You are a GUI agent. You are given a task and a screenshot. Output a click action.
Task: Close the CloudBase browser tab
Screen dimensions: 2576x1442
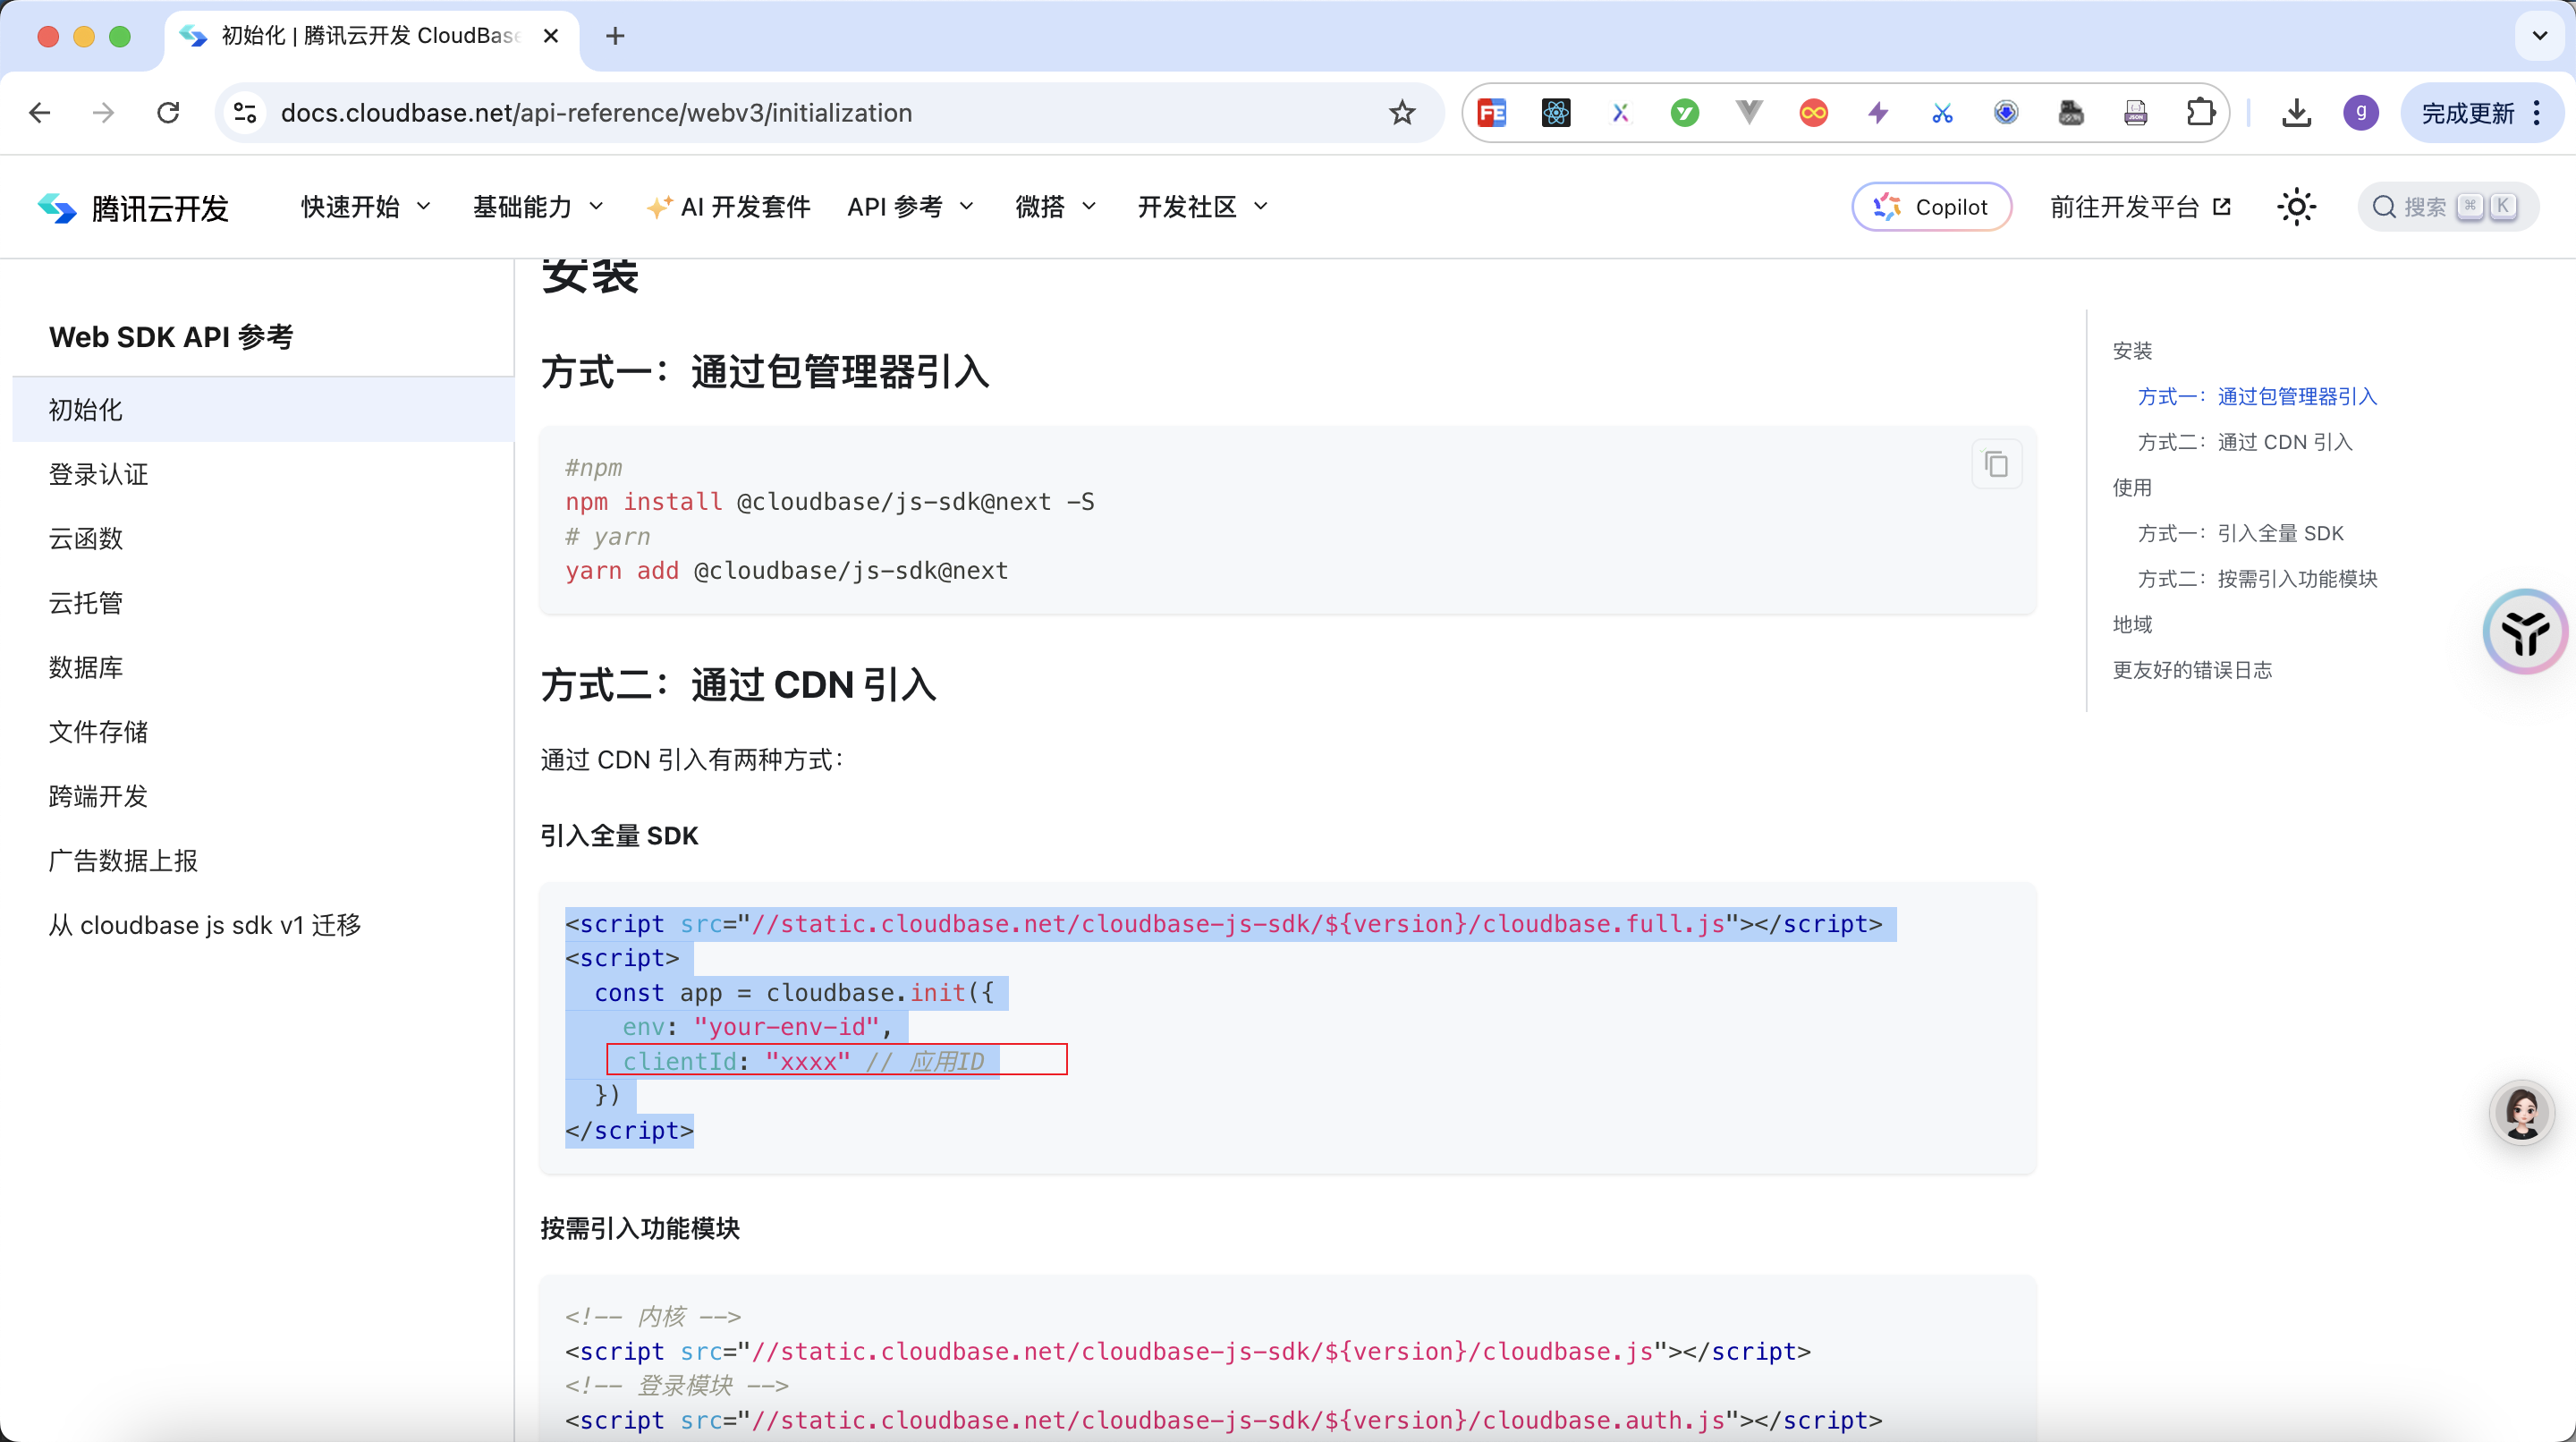[550, 36]
